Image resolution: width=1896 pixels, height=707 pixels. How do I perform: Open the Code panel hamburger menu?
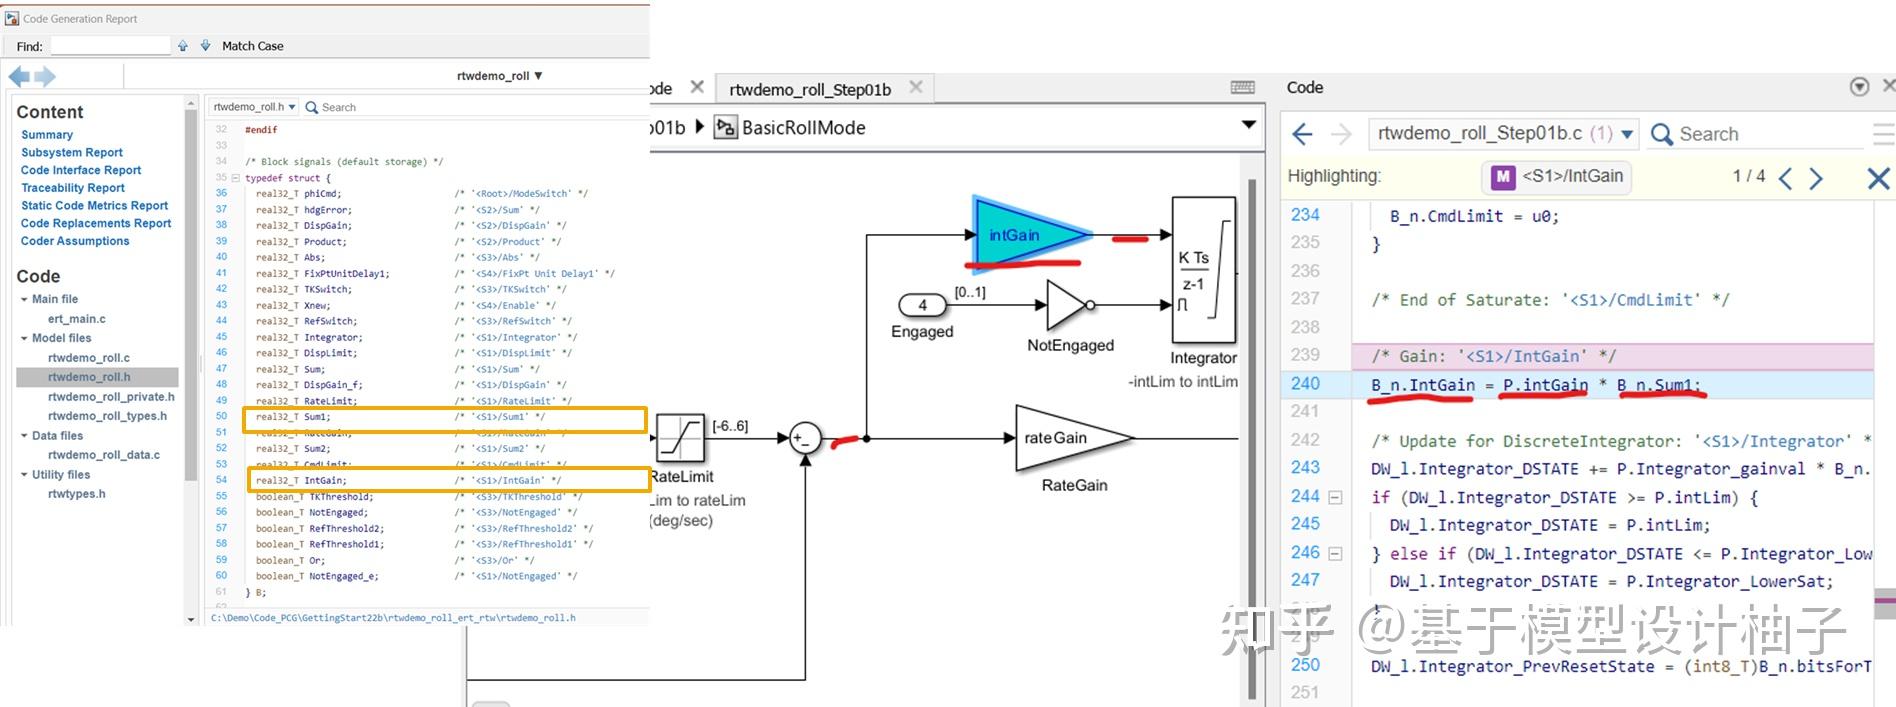tap(1883, 134)
